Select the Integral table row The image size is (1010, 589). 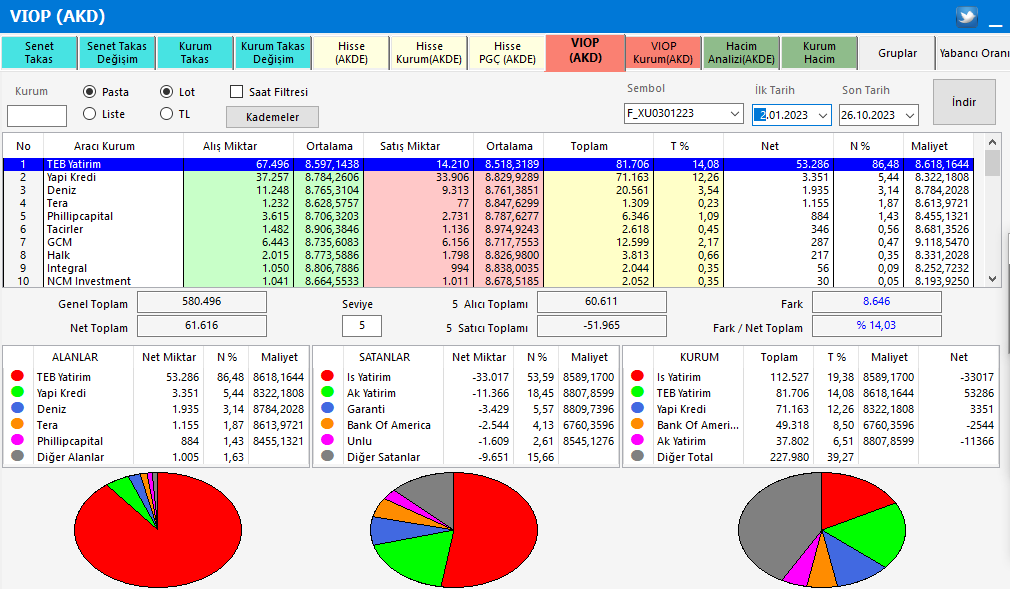[x=488, y=268]
